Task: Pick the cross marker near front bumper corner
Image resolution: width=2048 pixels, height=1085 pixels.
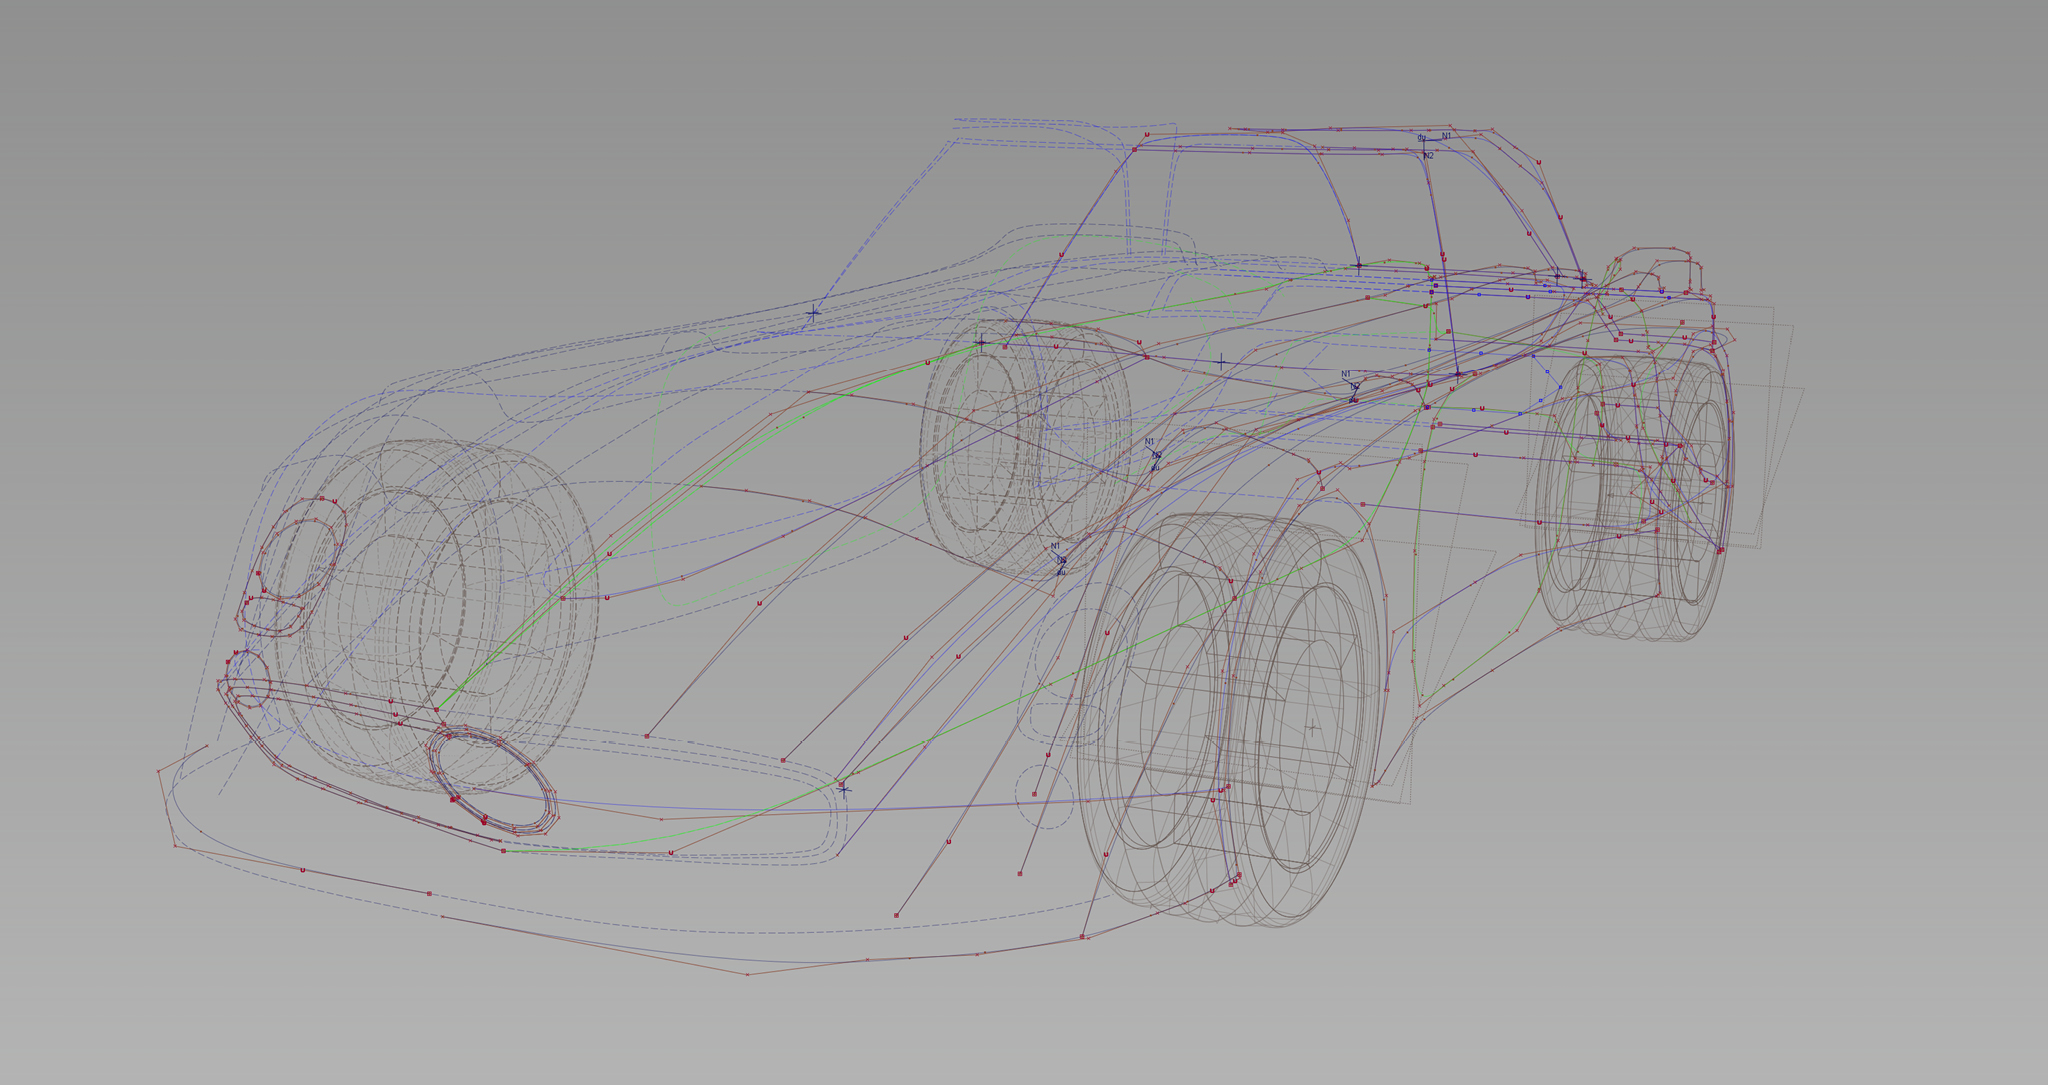Action: pyautogui.click(x=843, y=790)
